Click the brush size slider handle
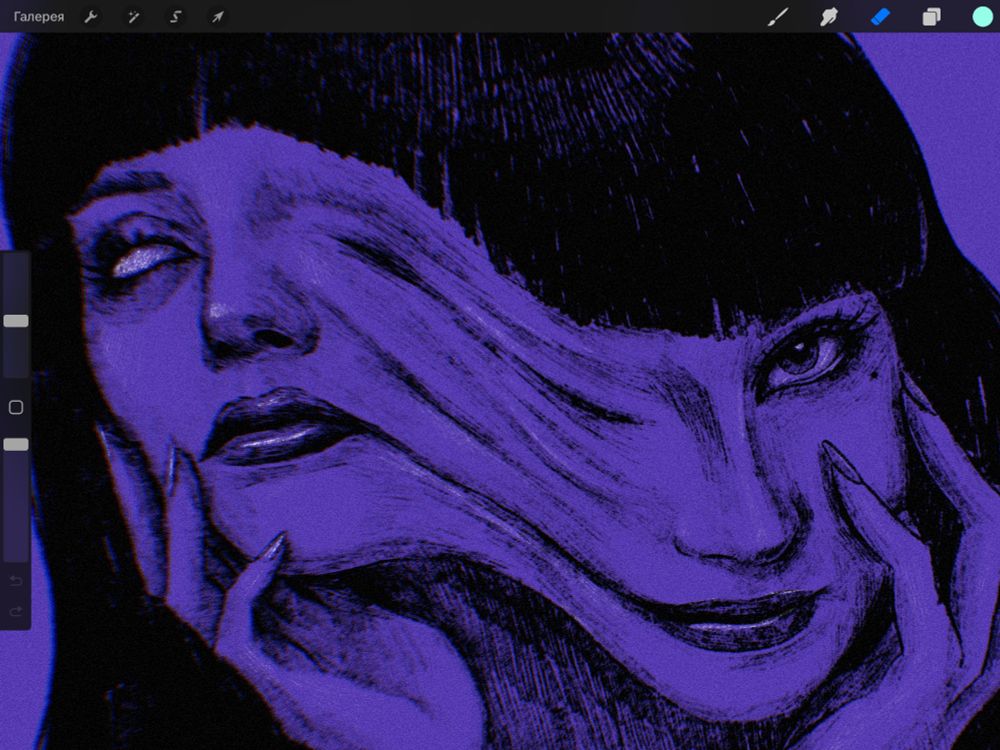The image size is (1000, 750). pyautogui.click(x=16, y=321)
